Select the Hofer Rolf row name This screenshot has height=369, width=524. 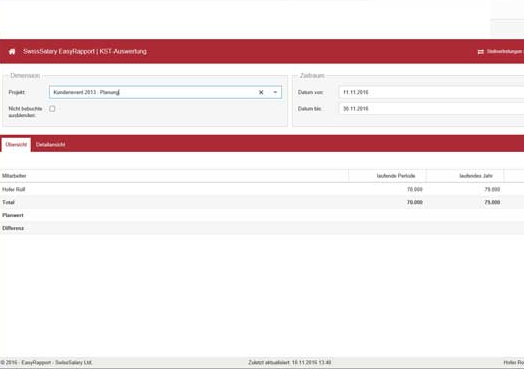click(14, 190)
